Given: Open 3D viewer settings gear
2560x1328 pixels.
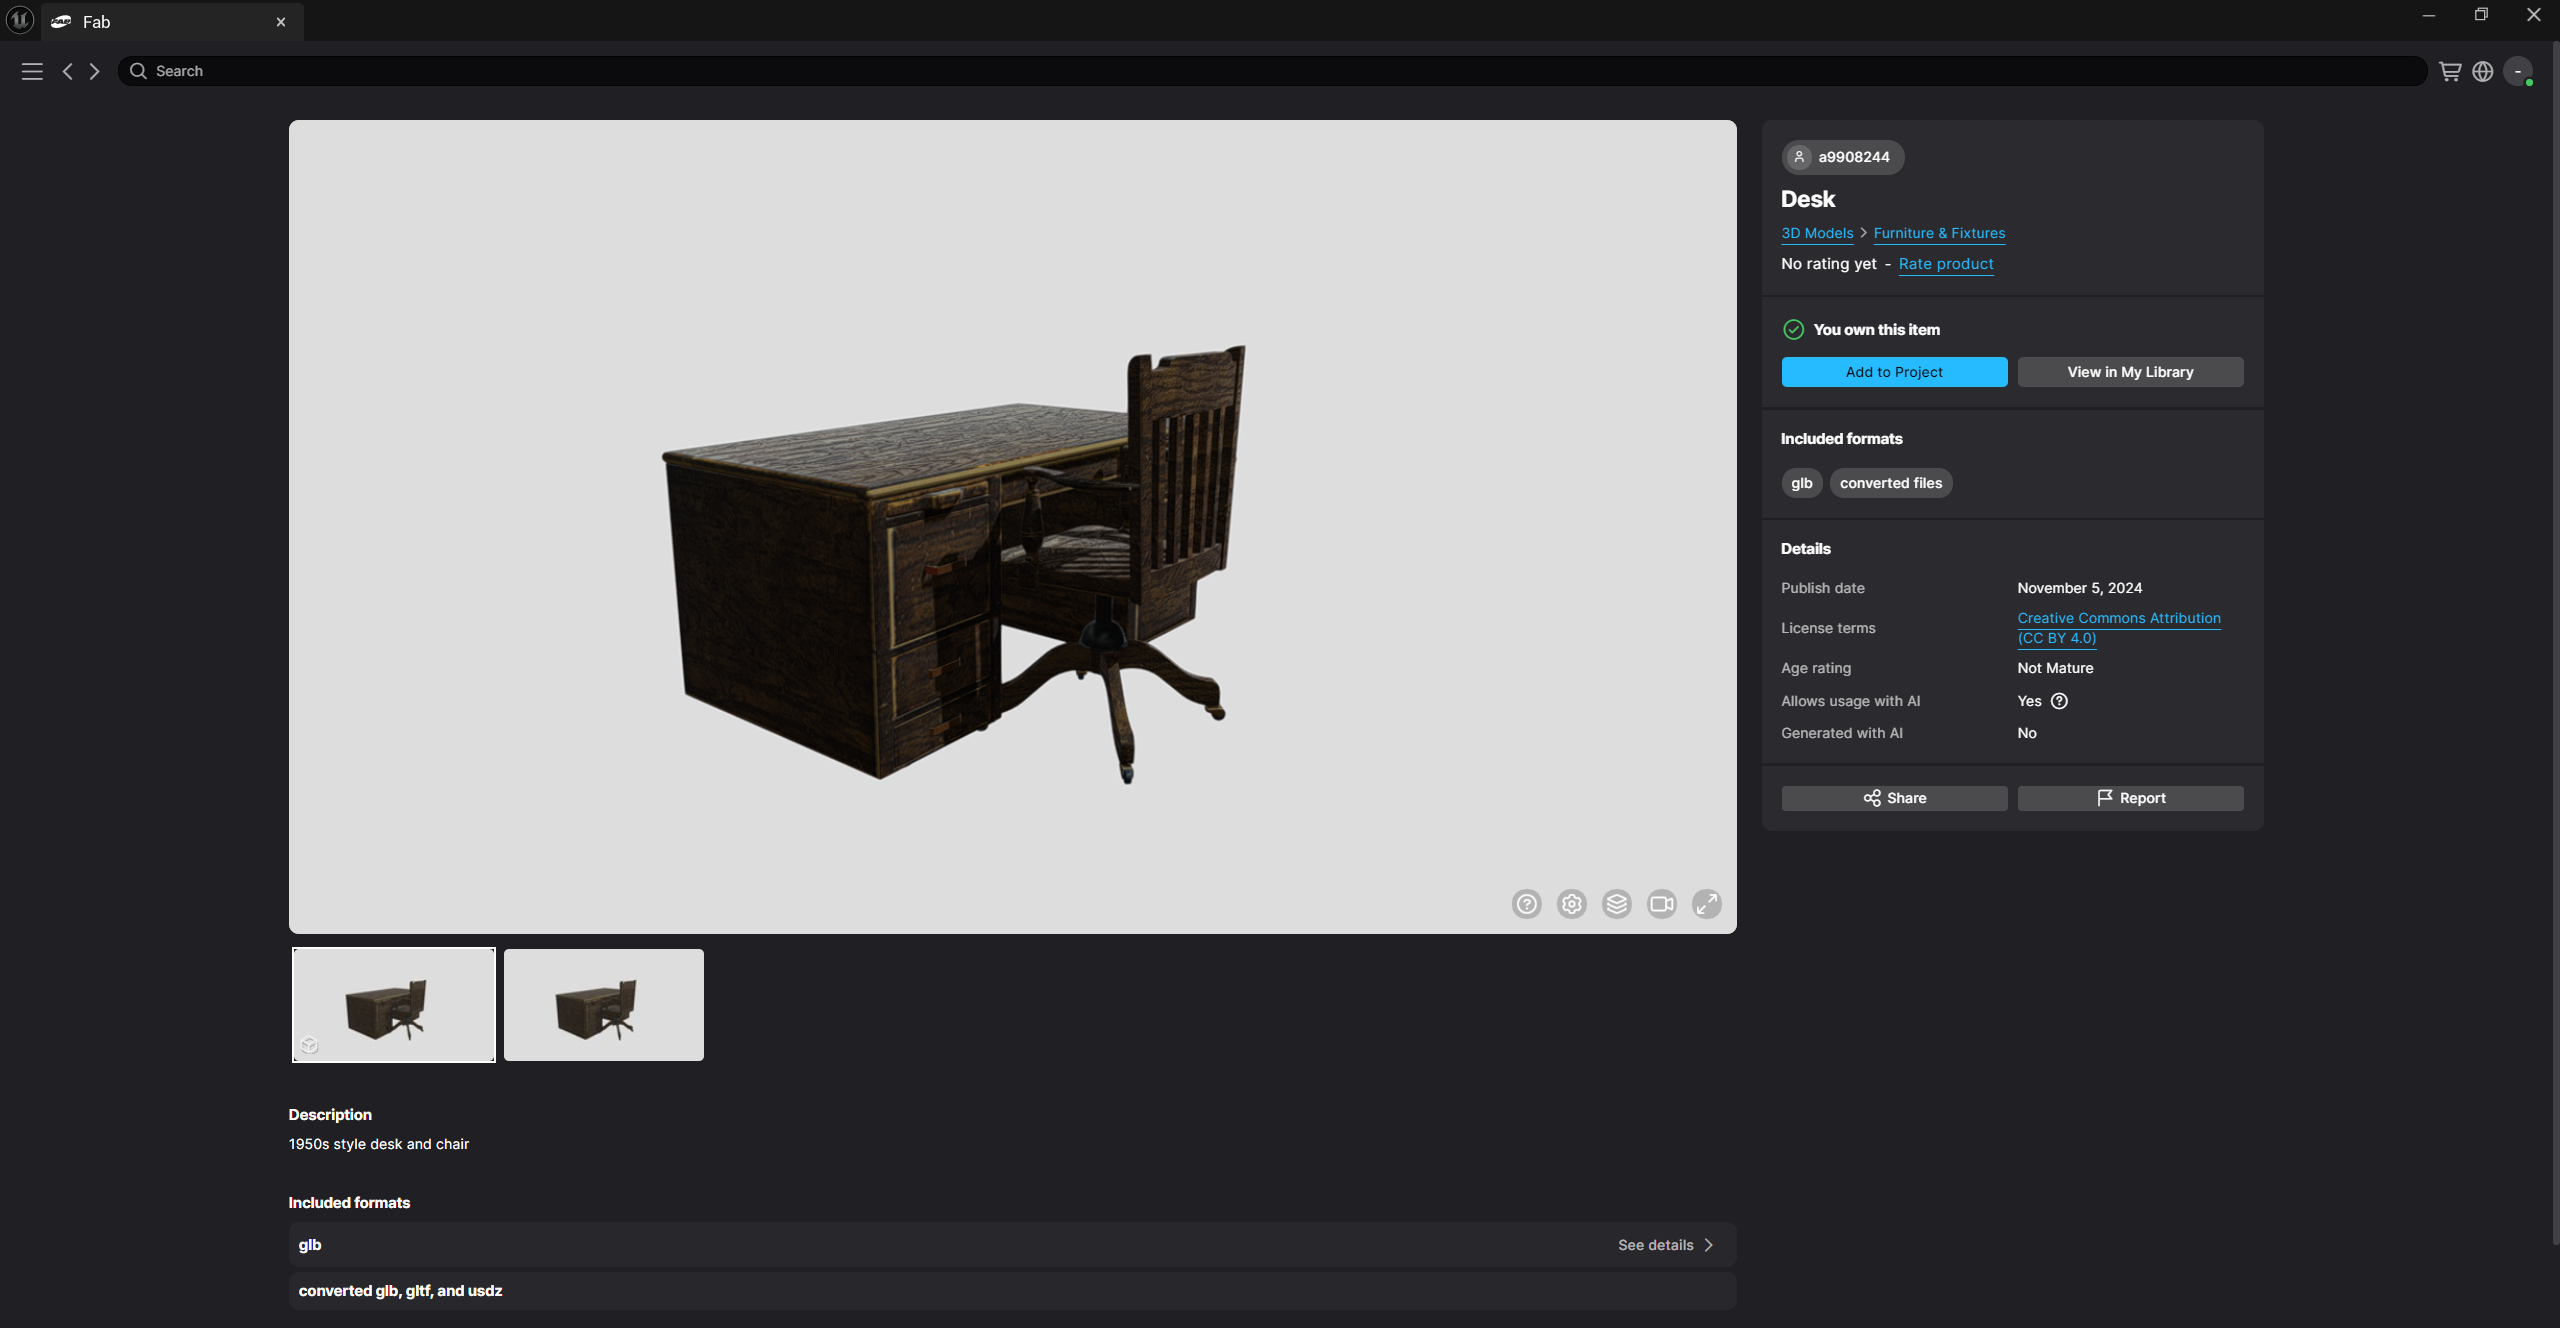Looking at the screenshot, I should coord(1571,904).
